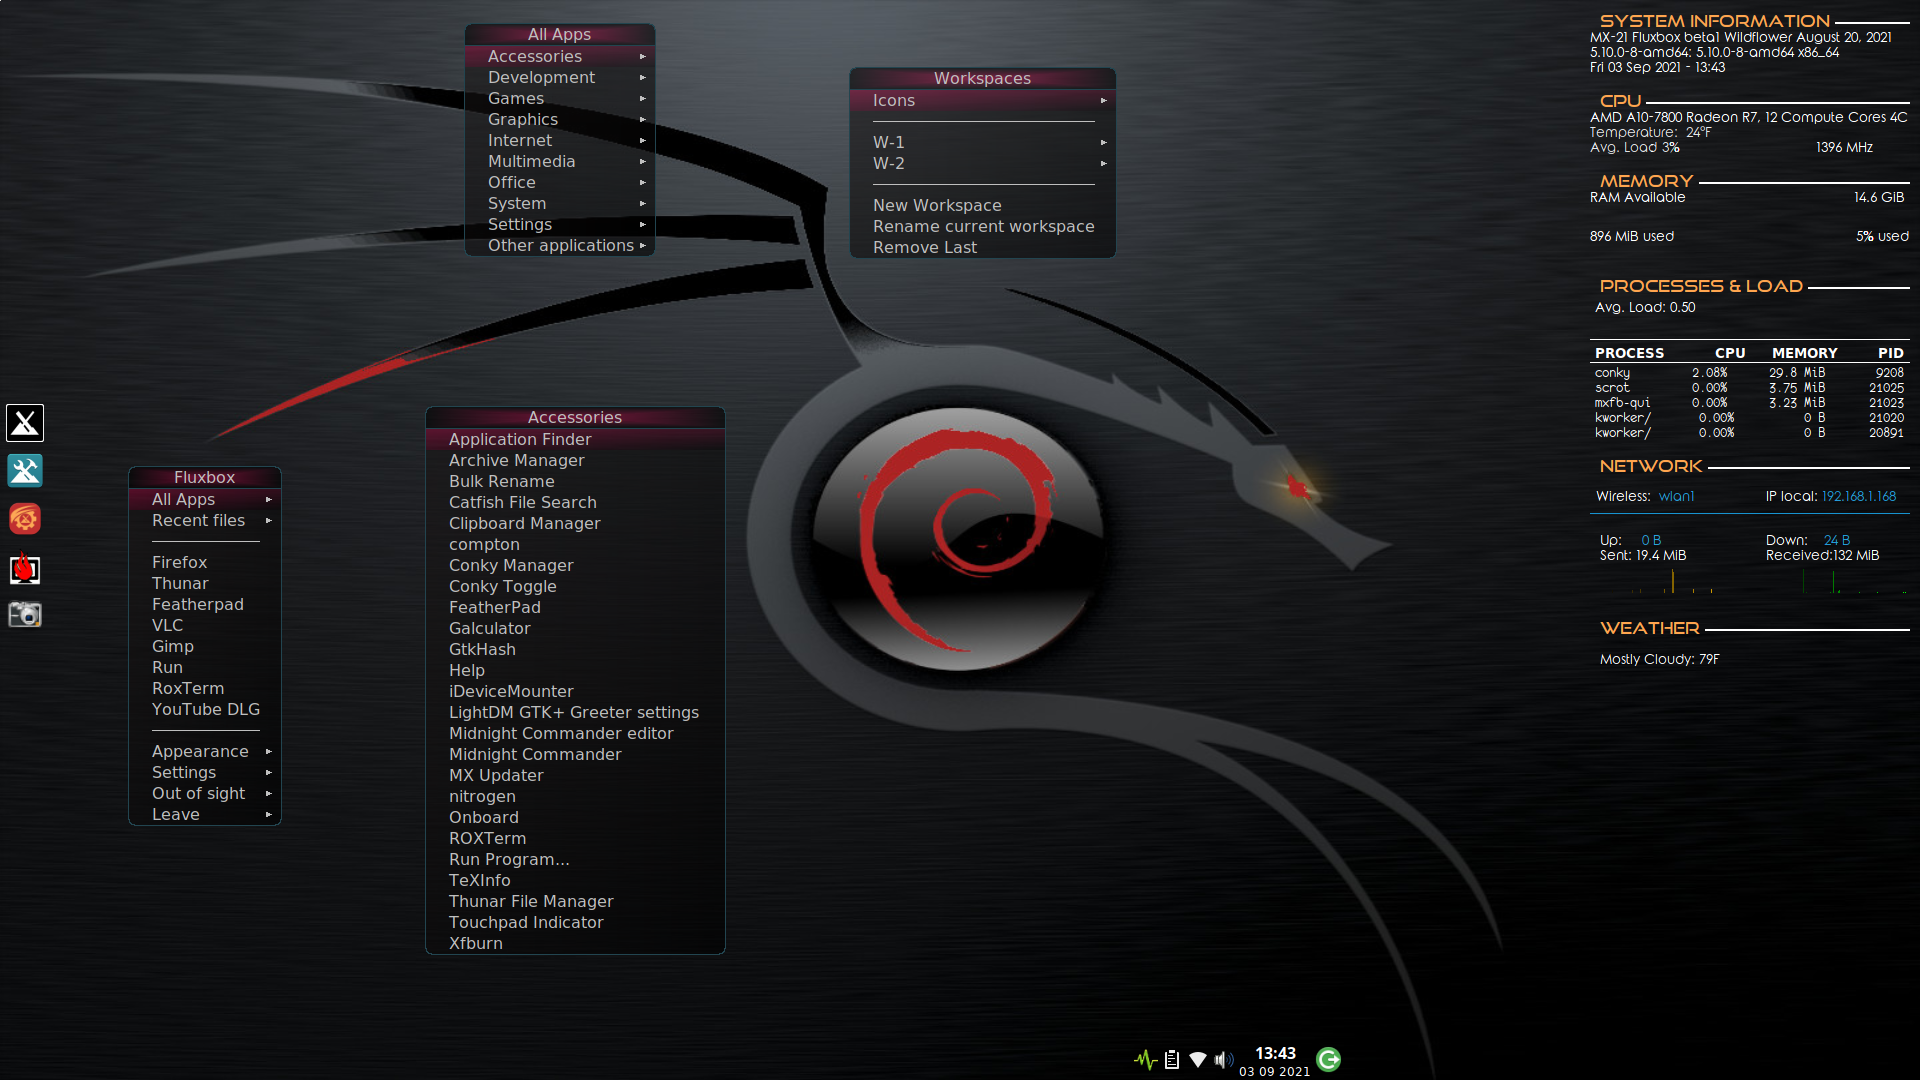Select Conky Toggle

click(x=575, y=586)
